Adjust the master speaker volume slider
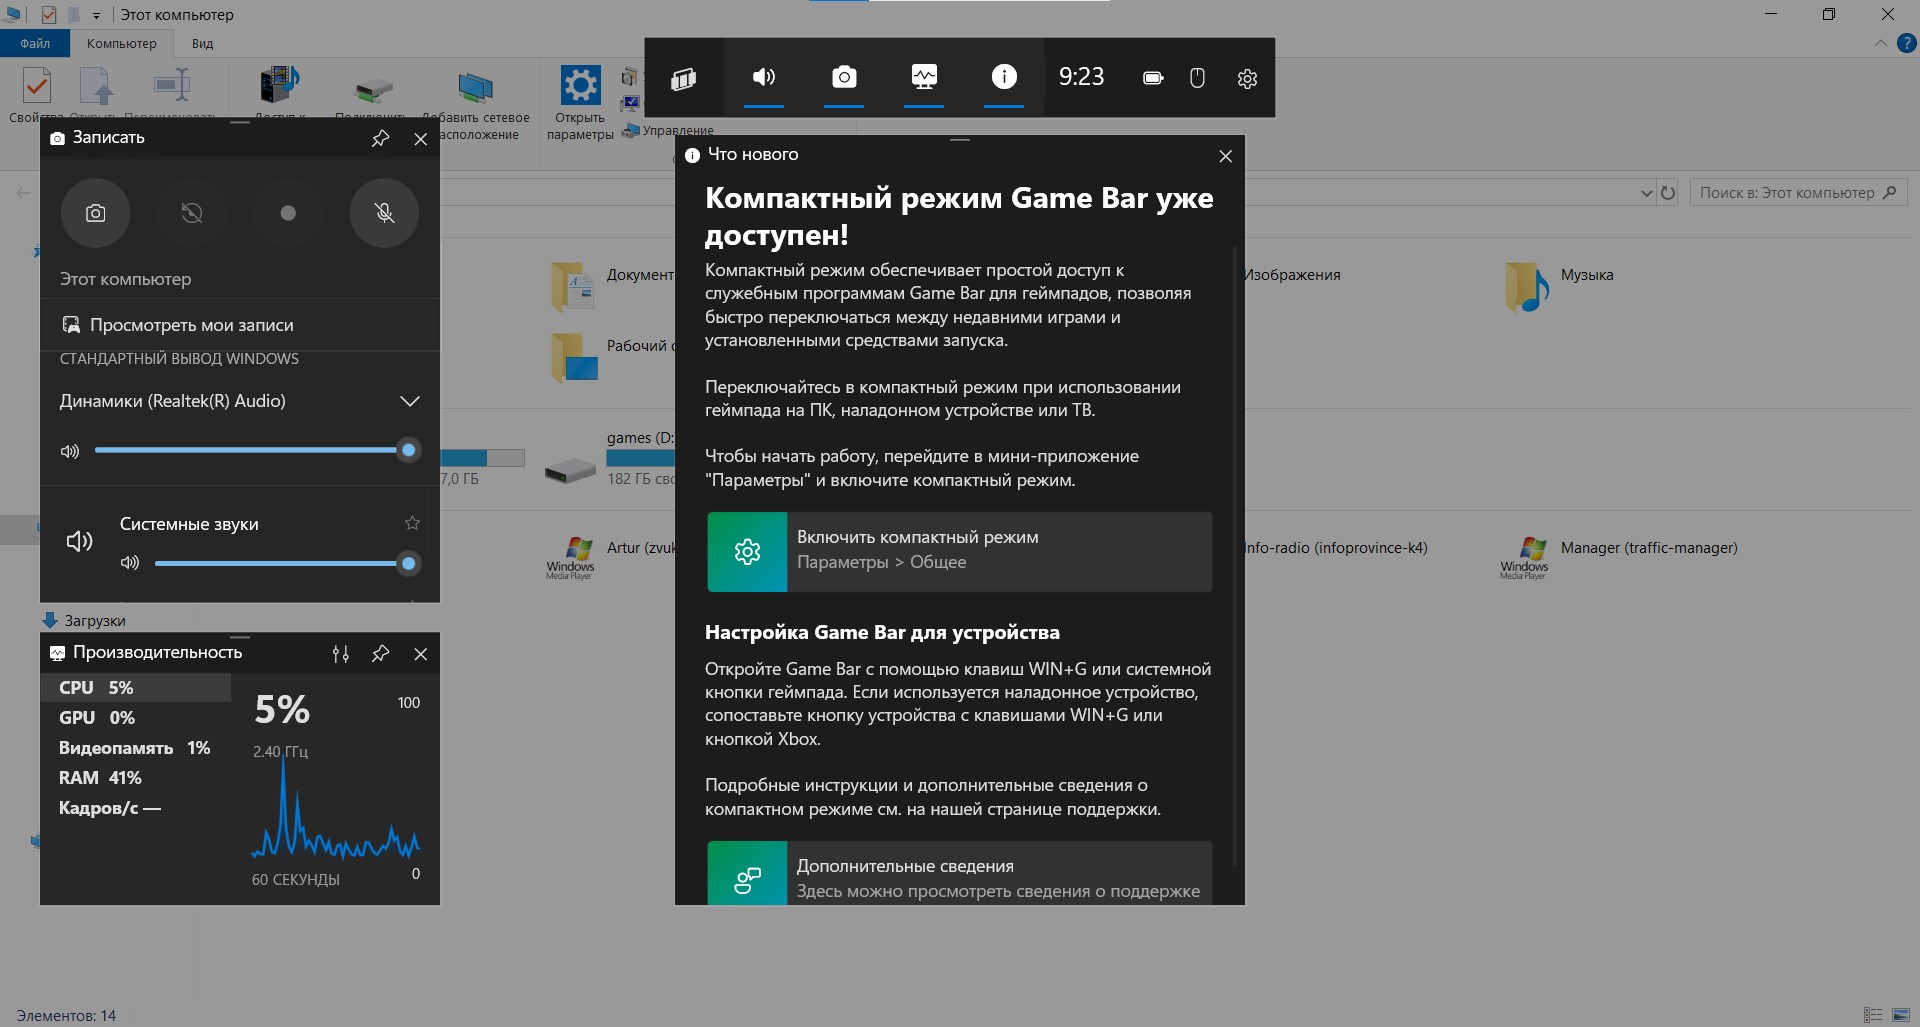The height and width of the screenshot is (1027, 1920). (256, 450)
